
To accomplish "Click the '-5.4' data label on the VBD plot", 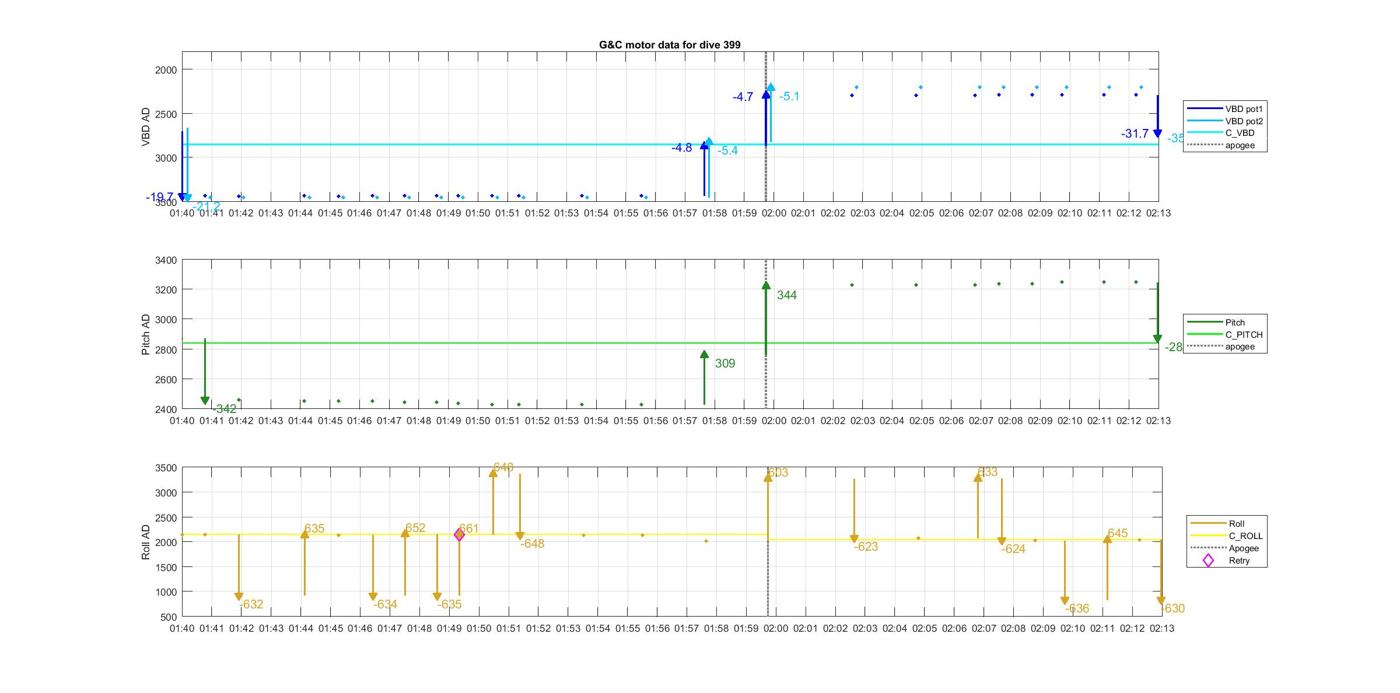I will pyautogui.click(x=727, y=151).
